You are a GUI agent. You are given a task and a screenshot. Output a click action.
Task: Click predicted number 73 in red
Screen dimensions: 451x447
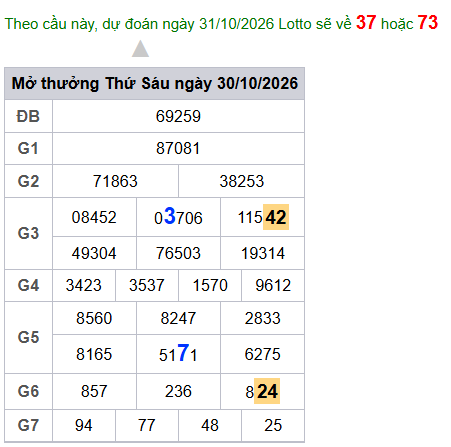pyautogui.click(x=428, y=23)
